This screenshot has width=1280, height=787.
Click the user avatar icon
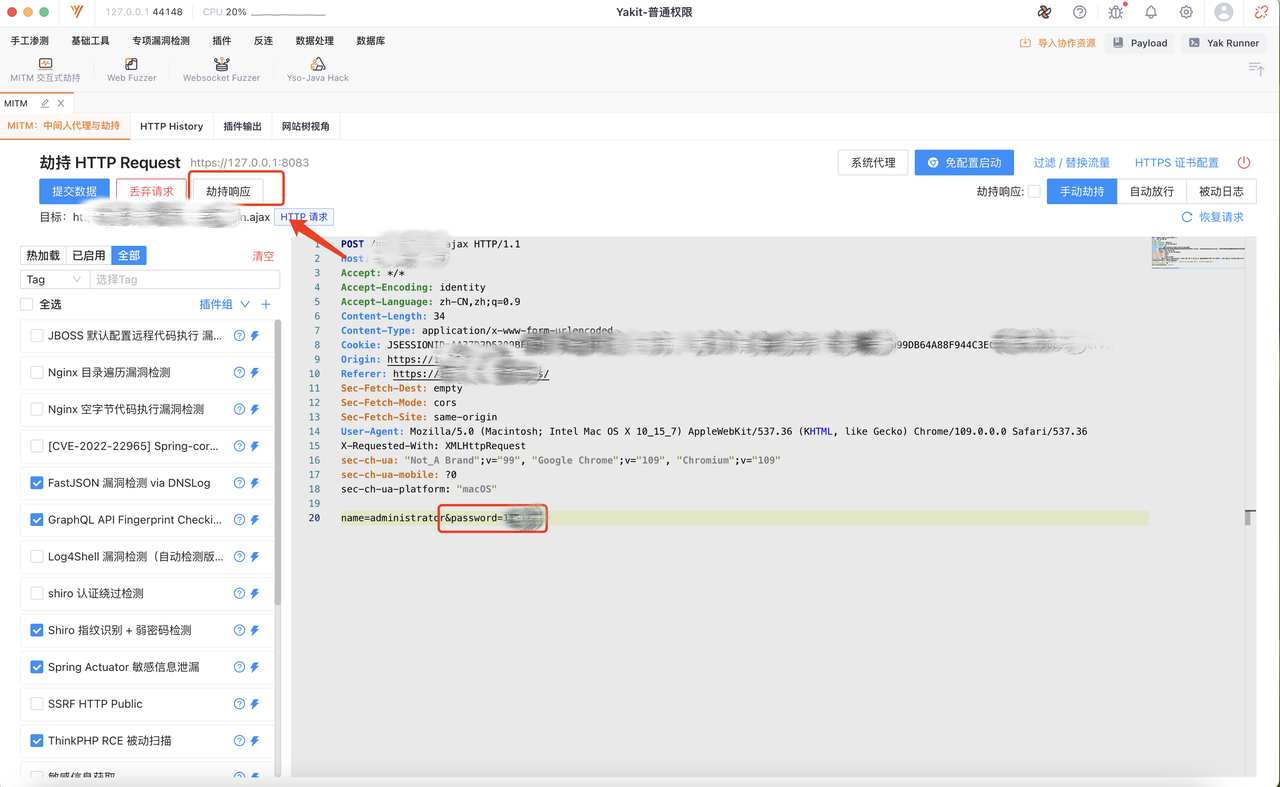point(1224,12)
